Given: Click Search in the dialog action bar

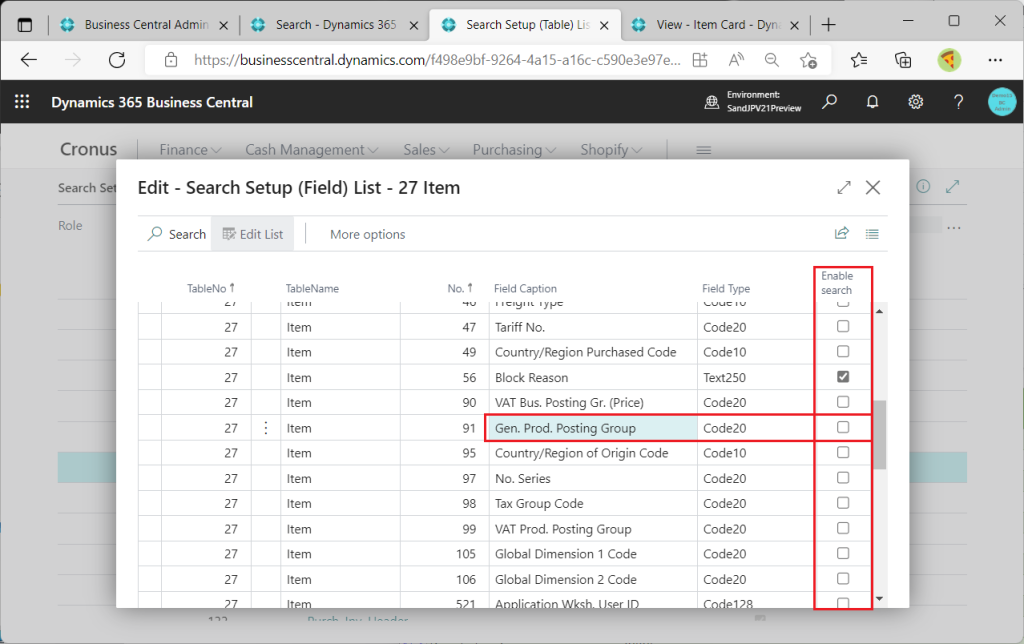Looking at the screenshot, I should 177,234.
